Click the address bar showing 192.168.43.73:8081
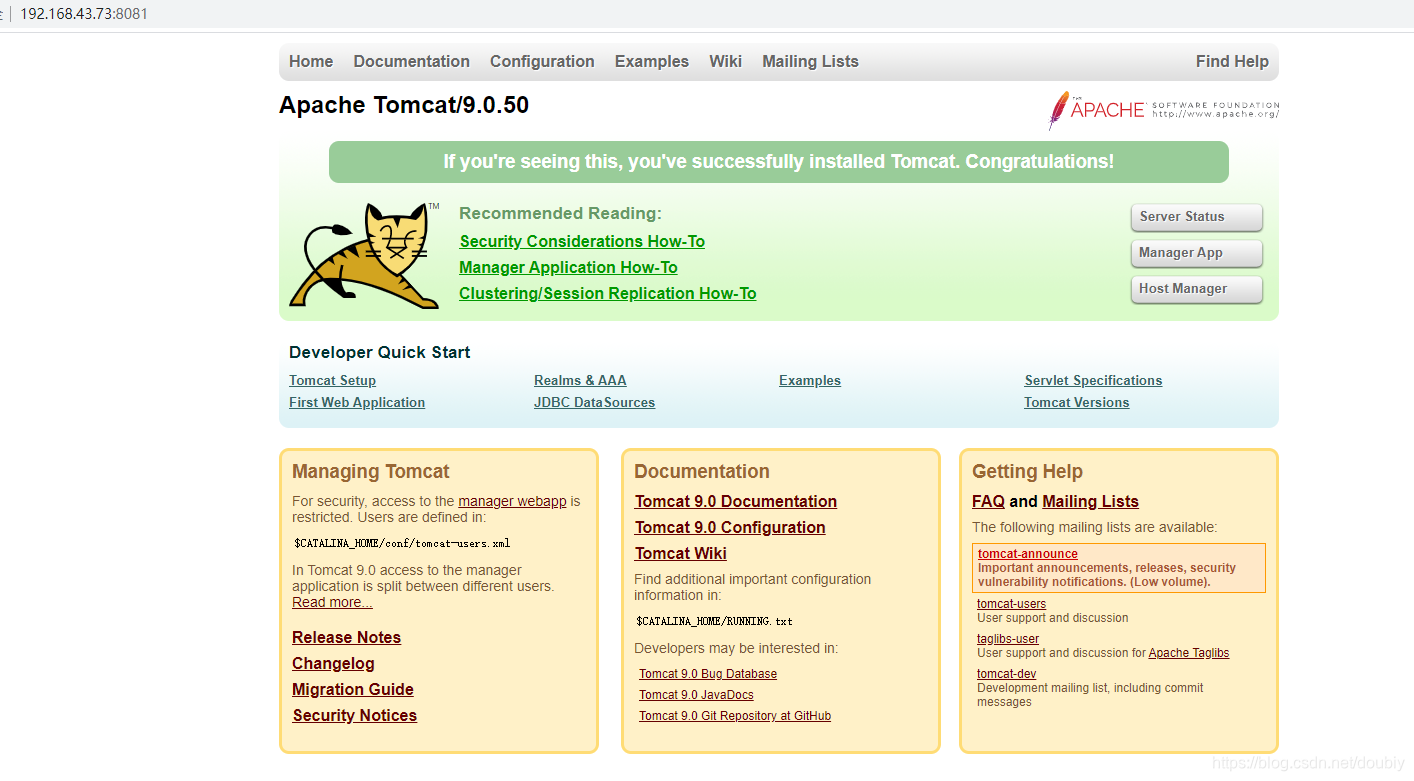Screen dimensions: 1414x781 tap(84, 14)
